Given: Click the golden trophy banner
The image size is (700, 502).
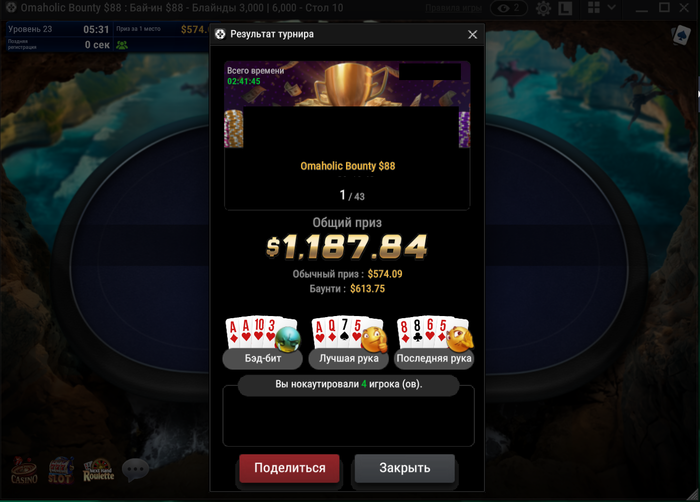Looking at the screenshot, I should click(347, 84).
